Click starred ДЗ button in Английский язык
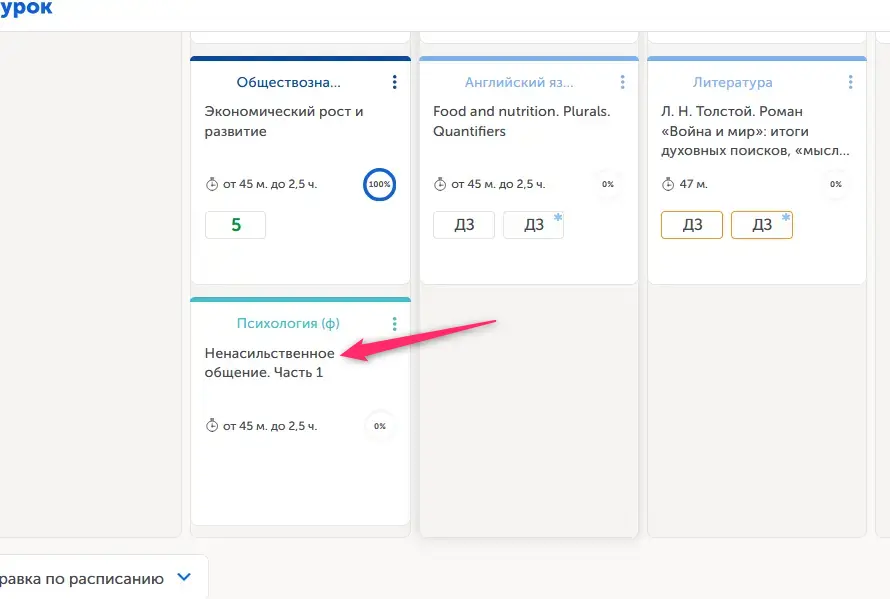This screenshot has height=599, width=890. [534, 225]
